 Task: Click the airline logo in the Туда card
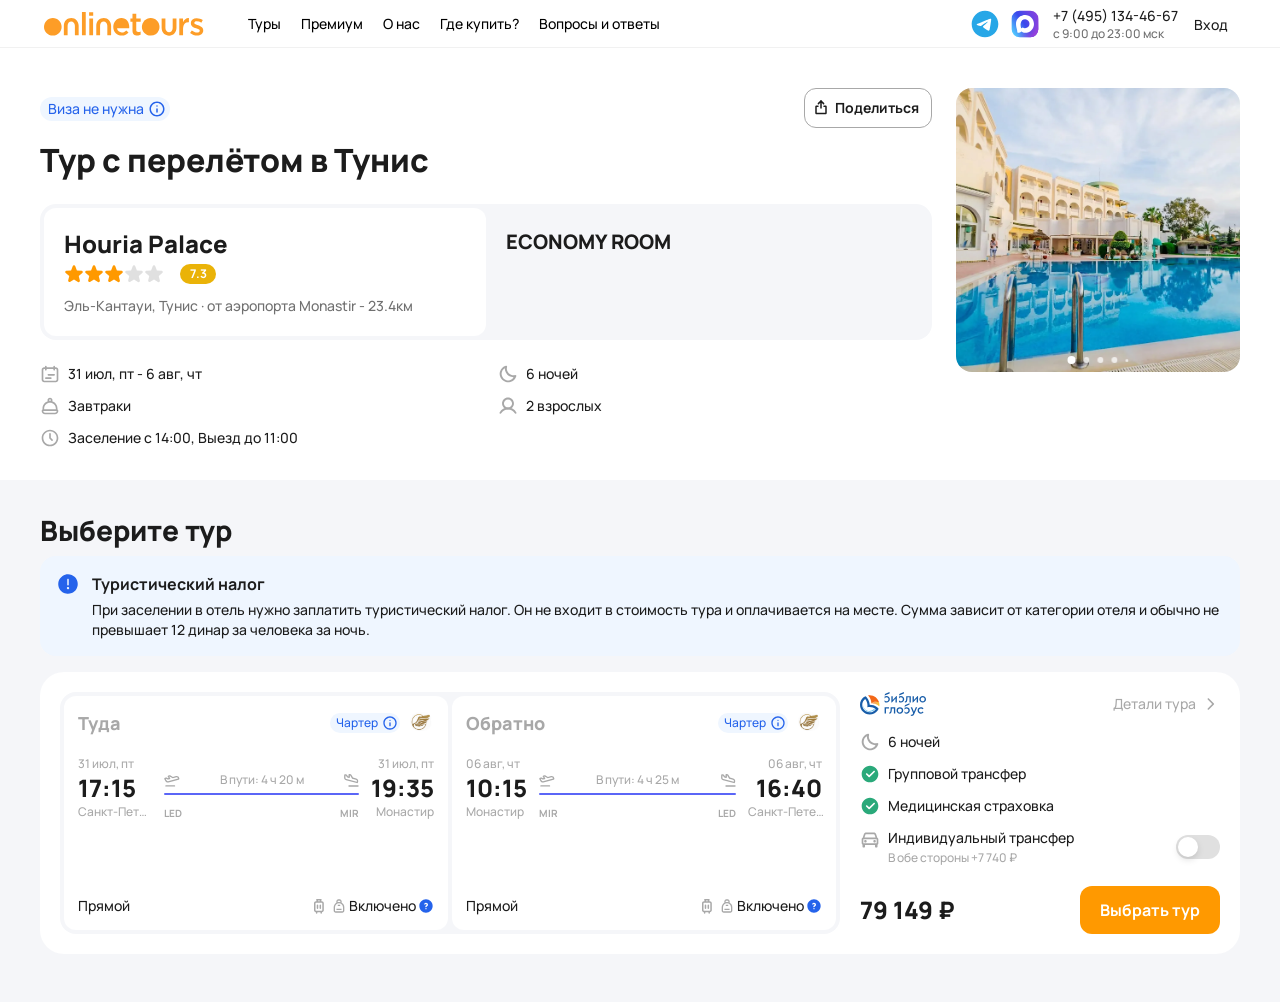click(421, 722)
